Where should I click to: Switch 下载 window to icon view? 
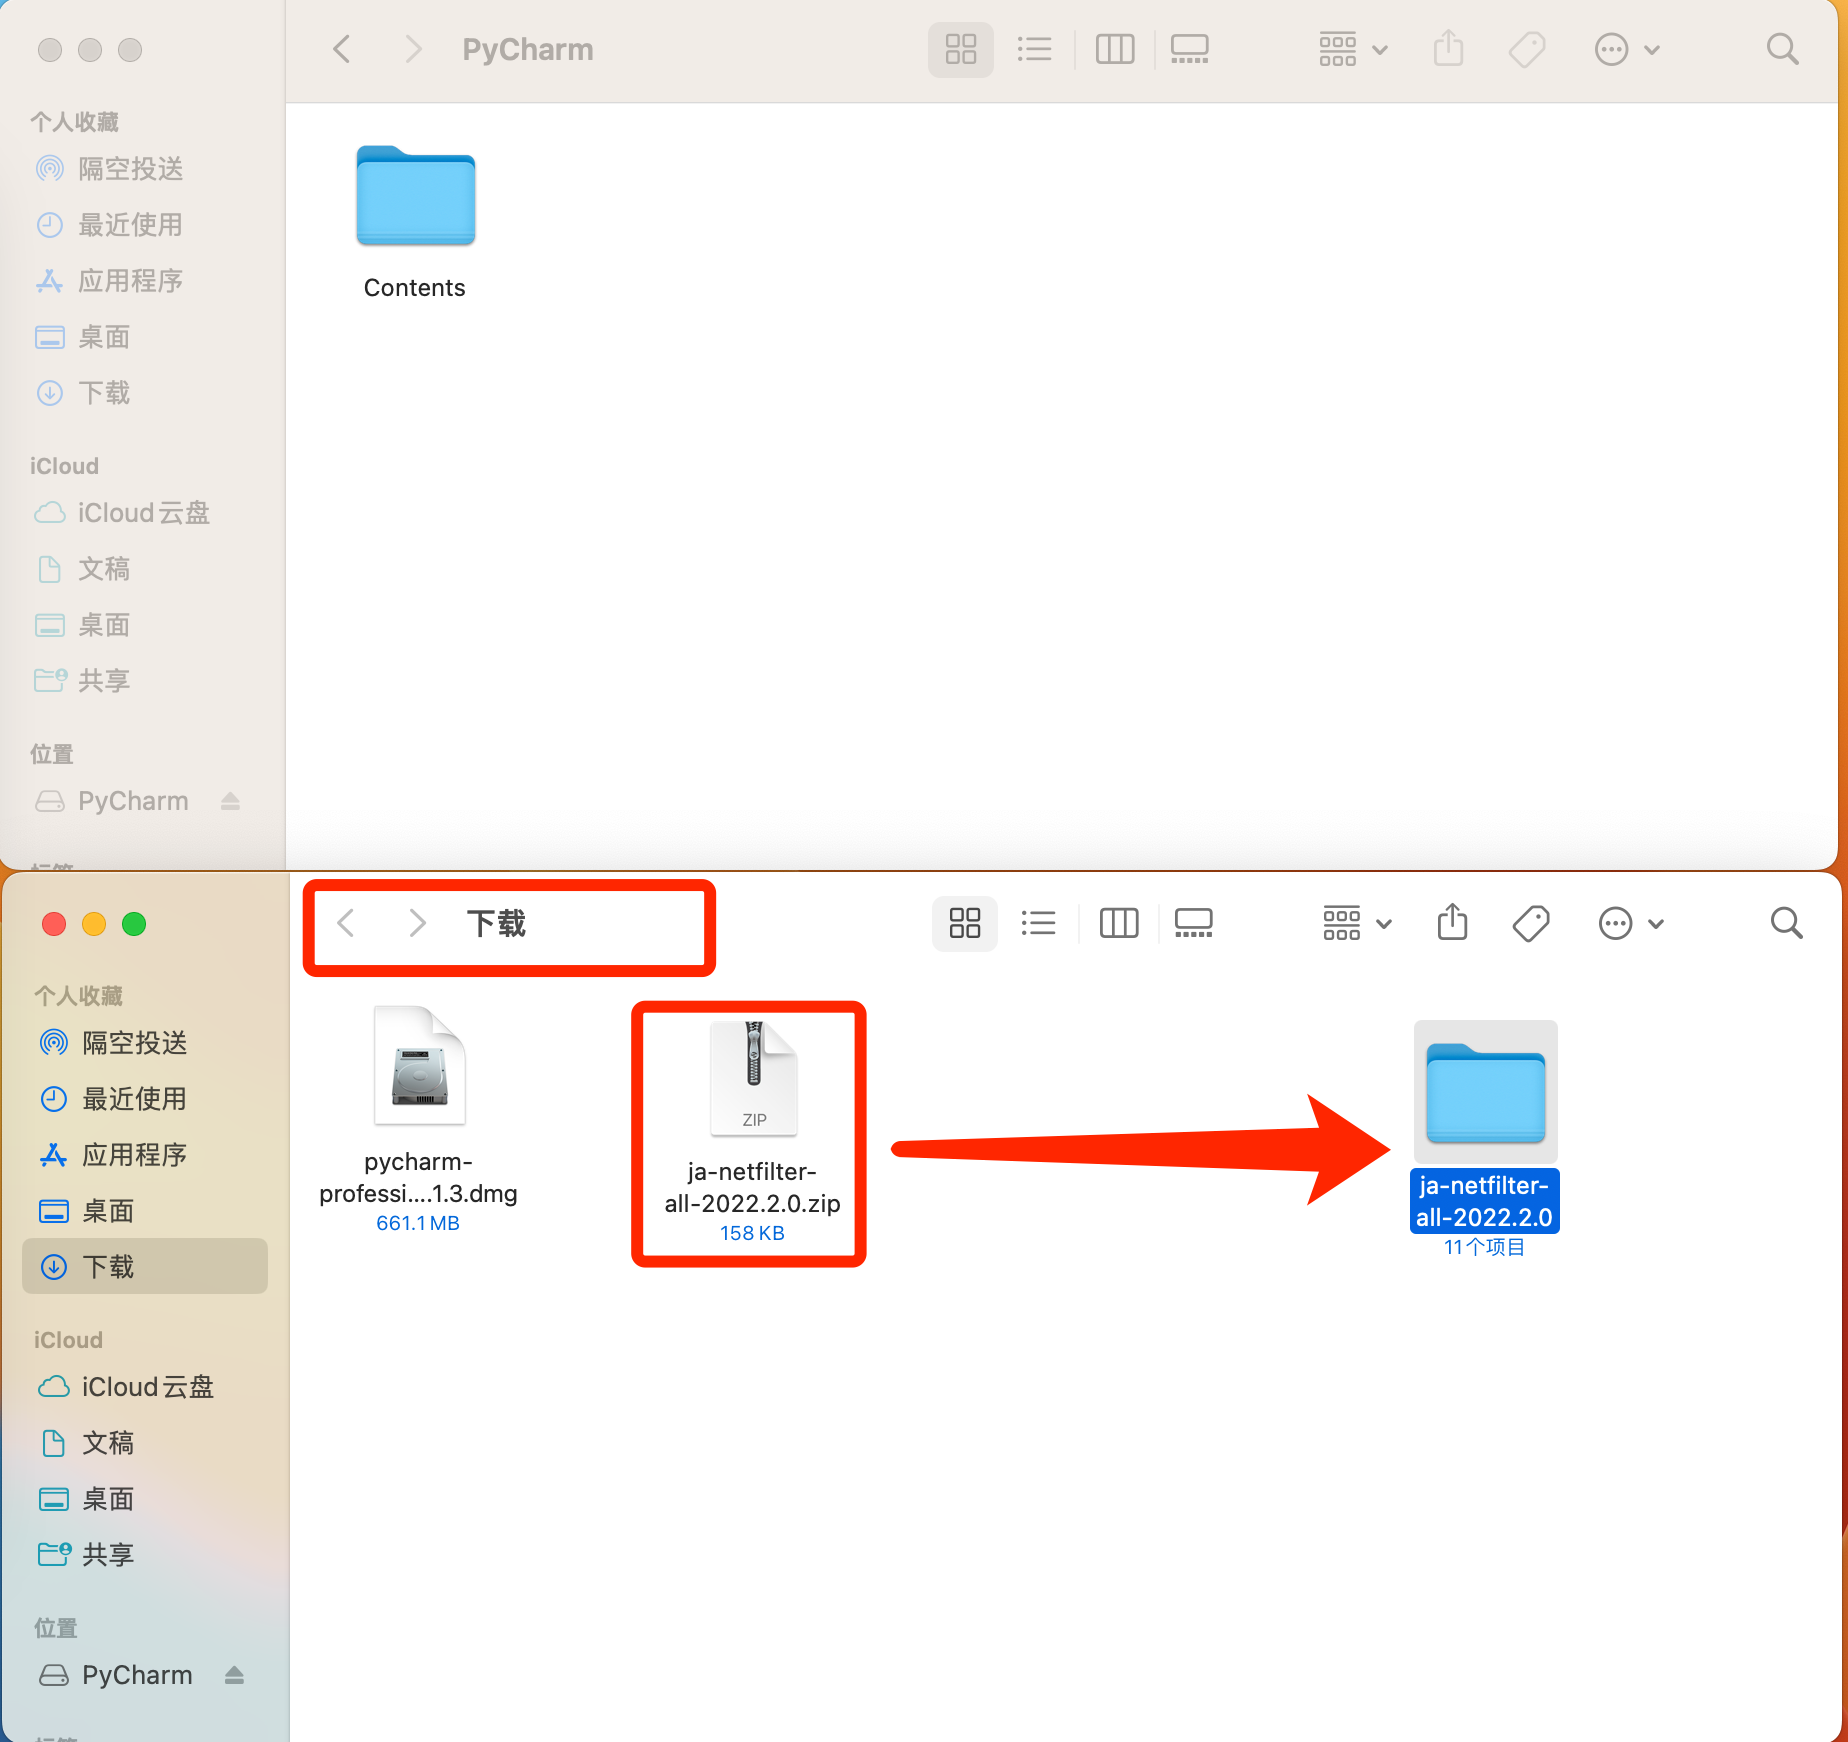[x=965, y=923]
